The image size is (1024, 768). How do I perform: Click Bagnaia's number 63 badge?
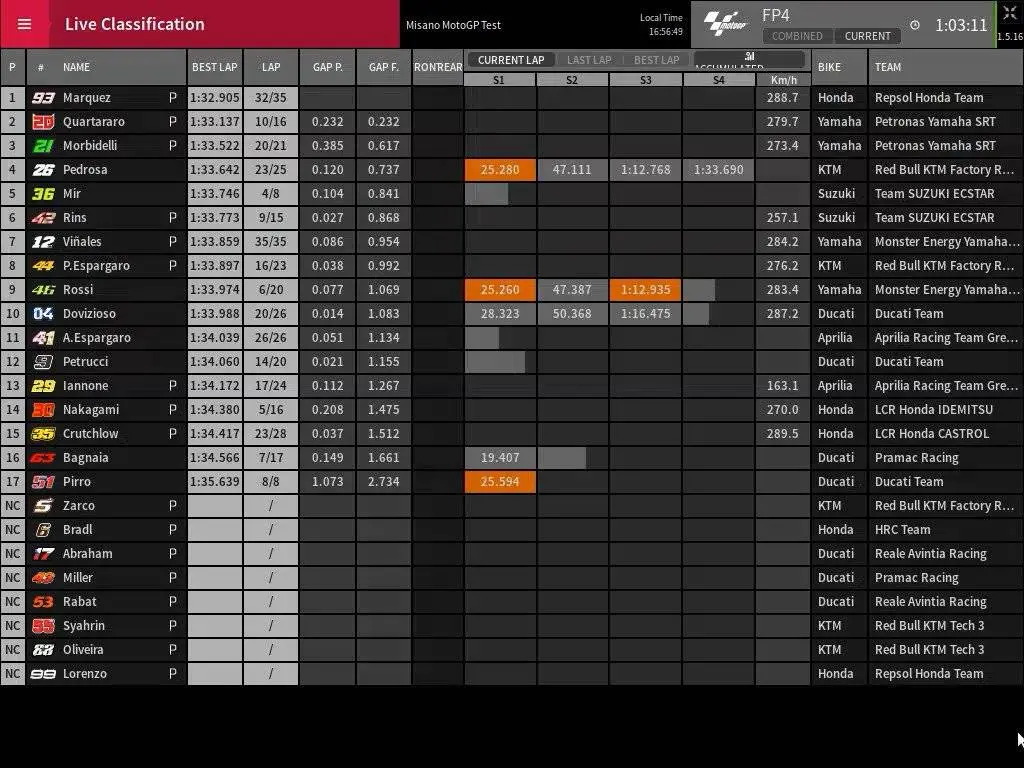coord(43,458)
